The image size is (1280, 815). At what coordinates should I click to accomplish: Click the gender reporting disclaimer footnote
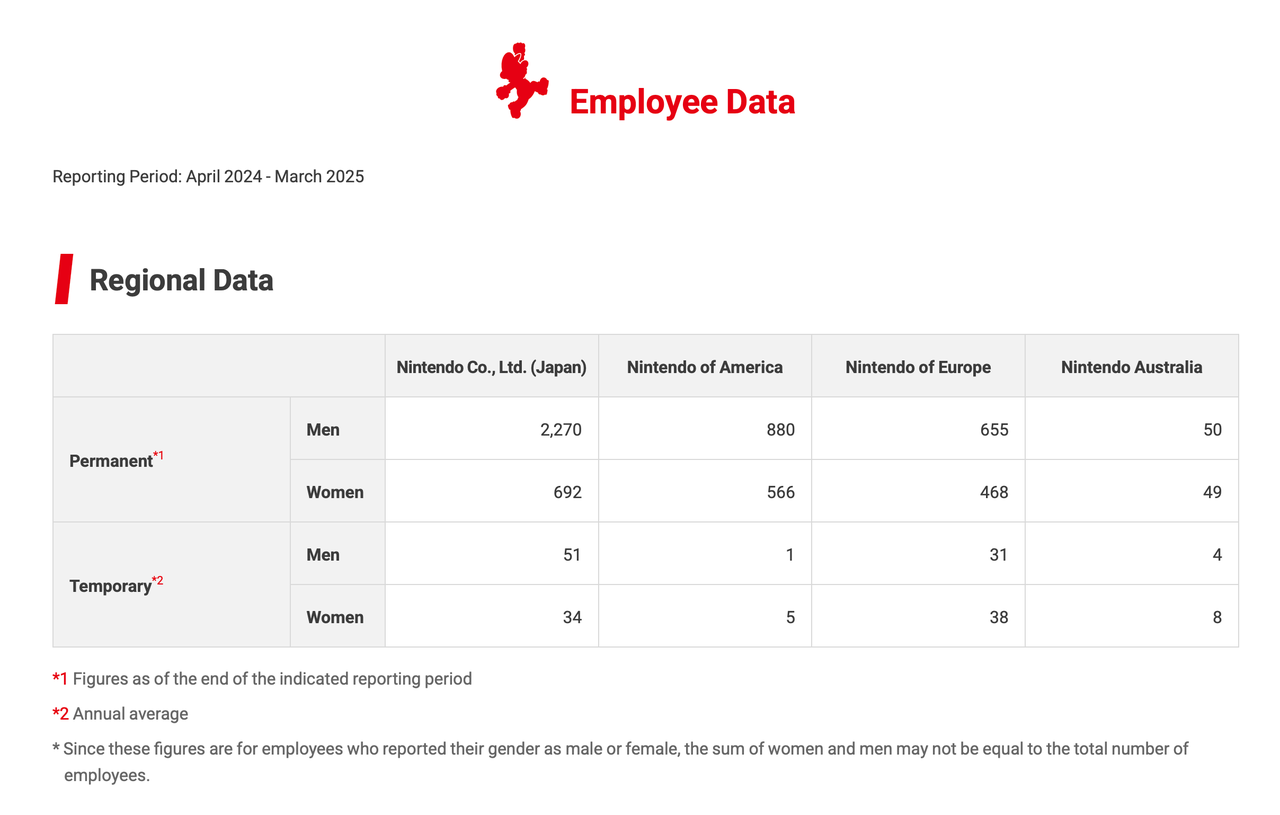[x=620, y=762]
